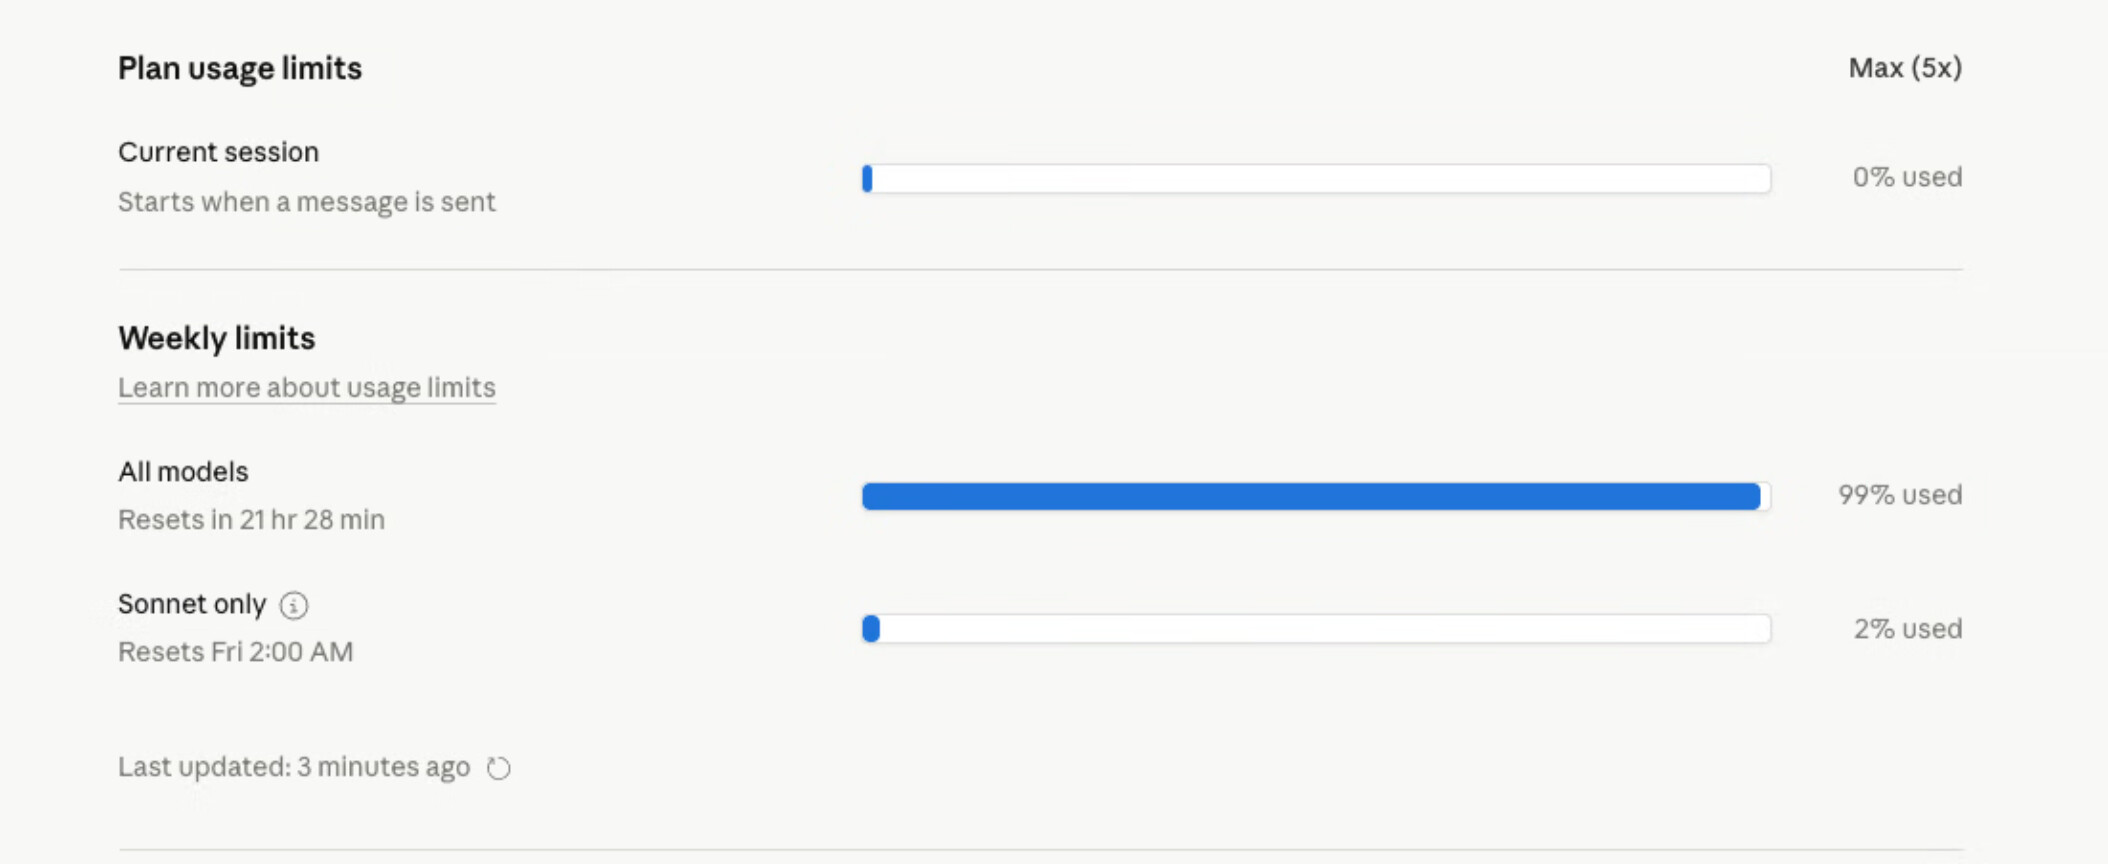Click Last updated: 3 minutes ago text
Viewport: 2108px width, 864px height.
tap(294, 767)
